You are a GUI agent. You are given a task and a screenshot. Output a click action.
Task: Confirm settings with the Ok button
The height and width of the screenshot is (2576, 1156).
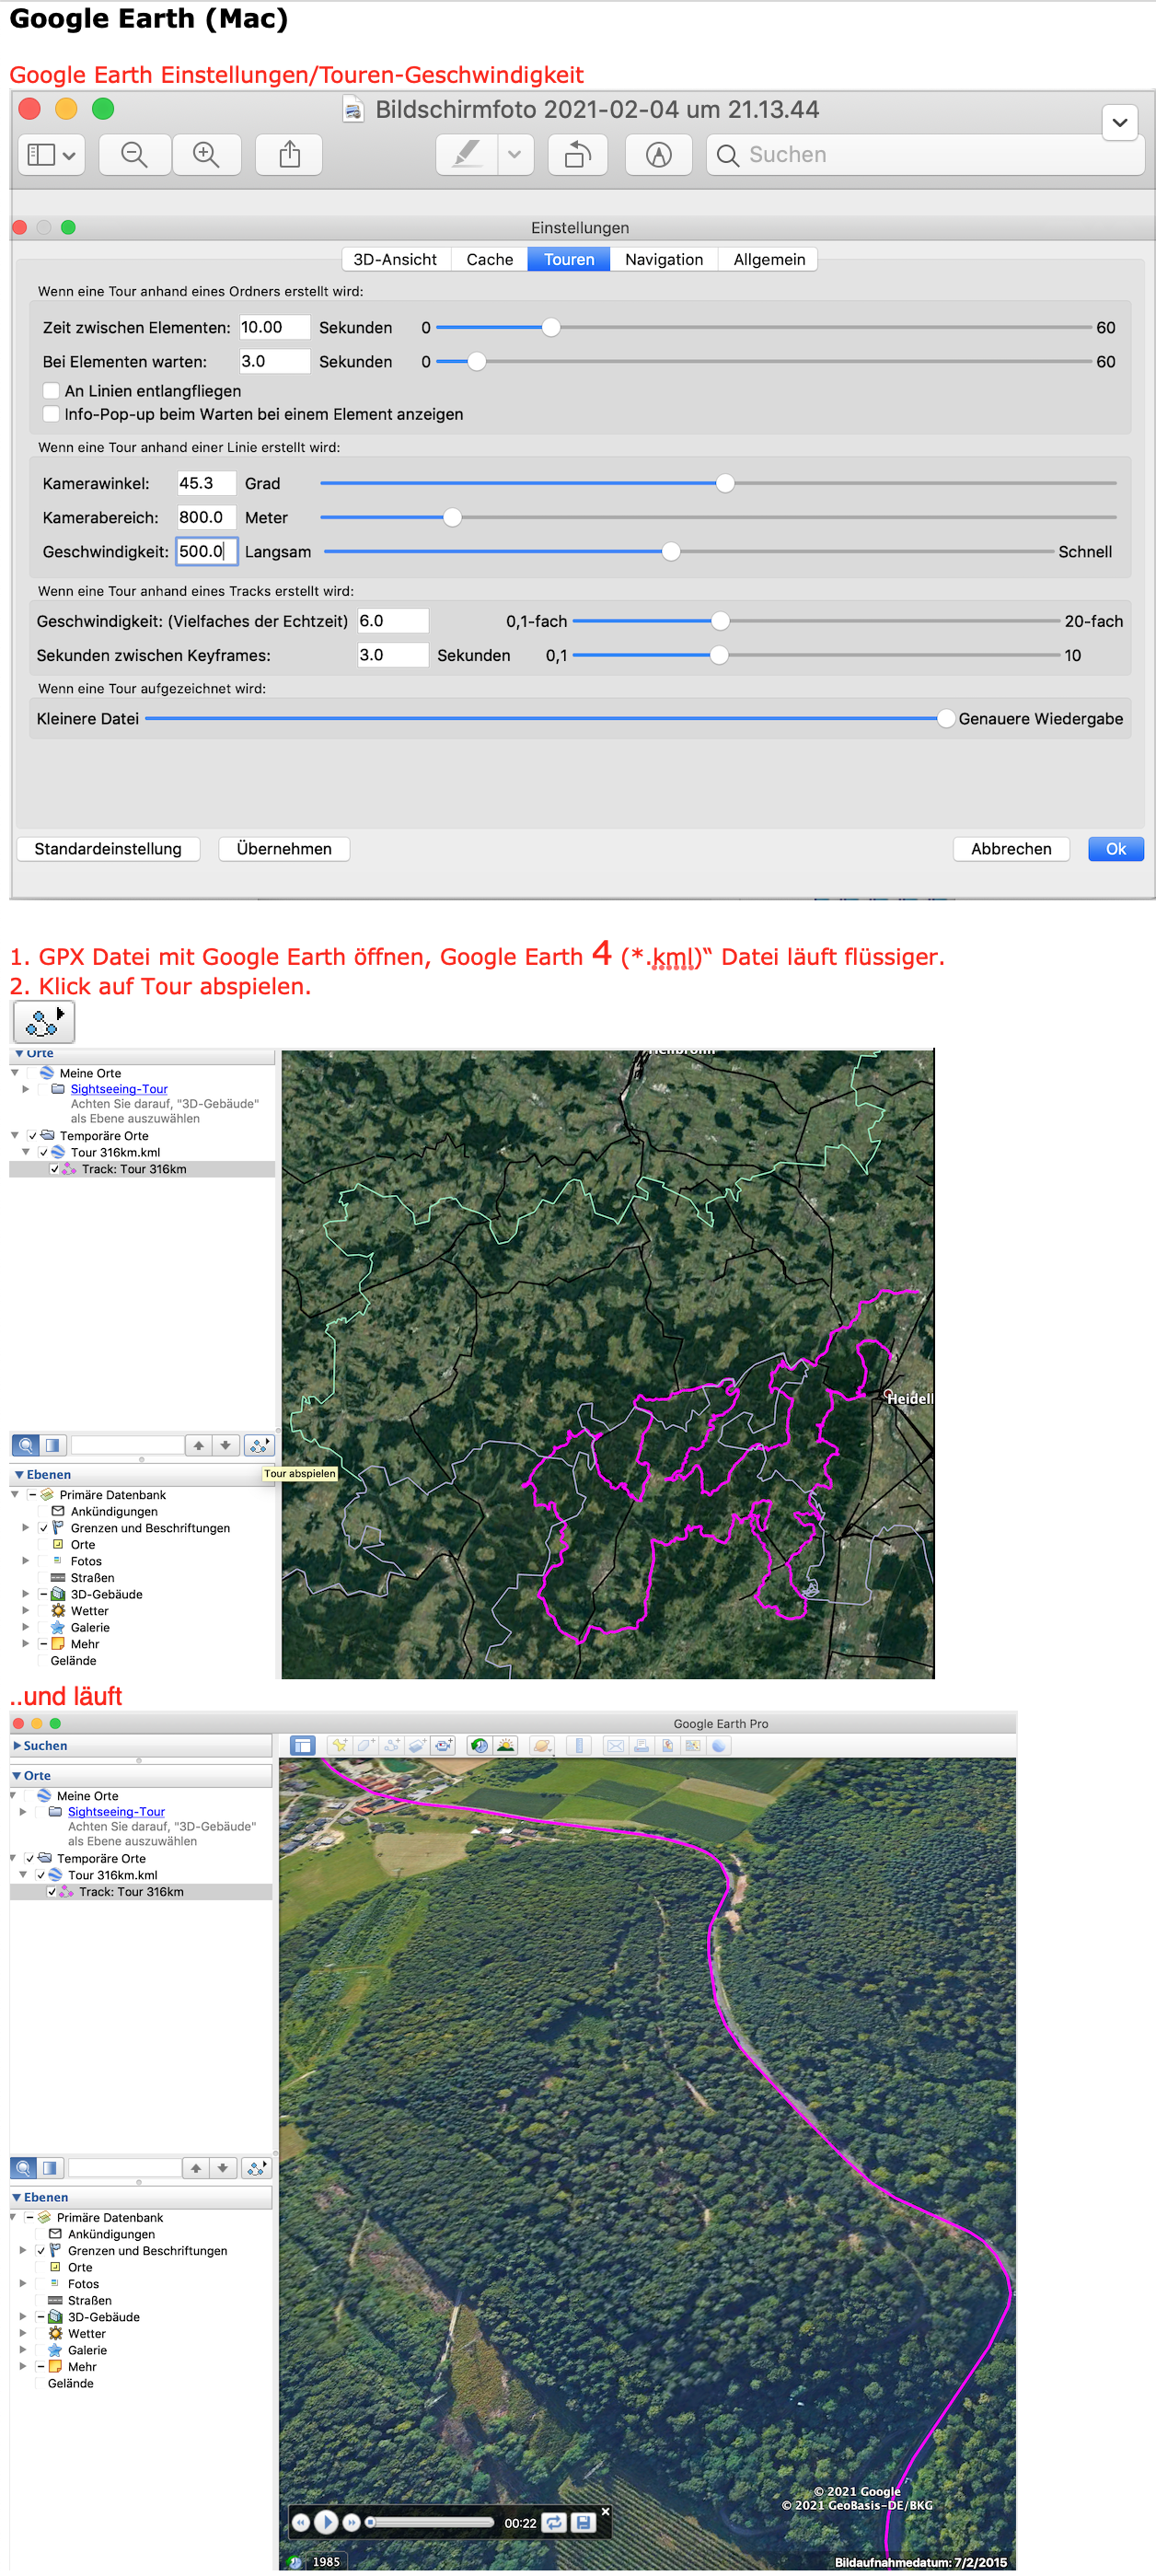(1115, 848)
